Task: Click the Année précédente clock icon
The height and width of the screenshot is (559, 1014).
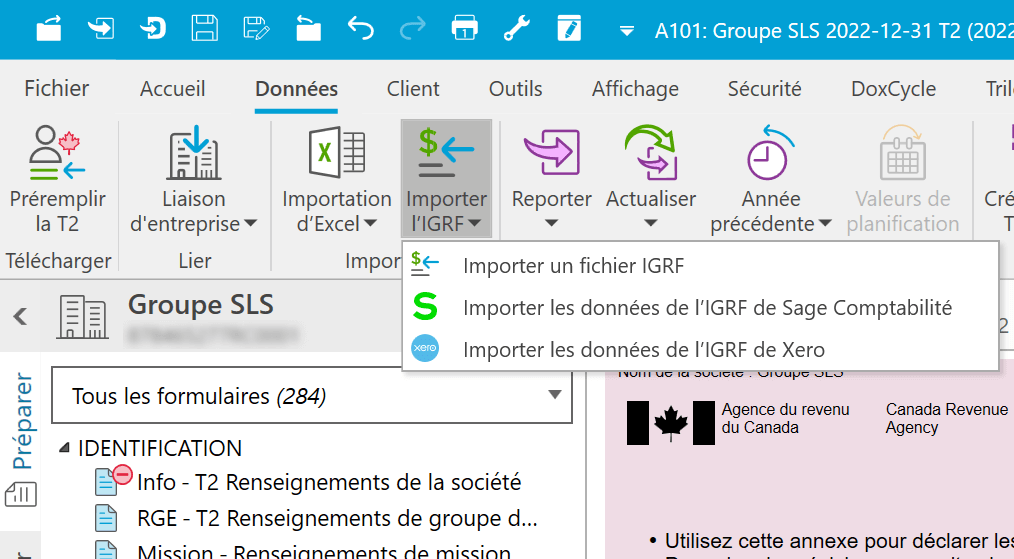Action: [770, 153]
